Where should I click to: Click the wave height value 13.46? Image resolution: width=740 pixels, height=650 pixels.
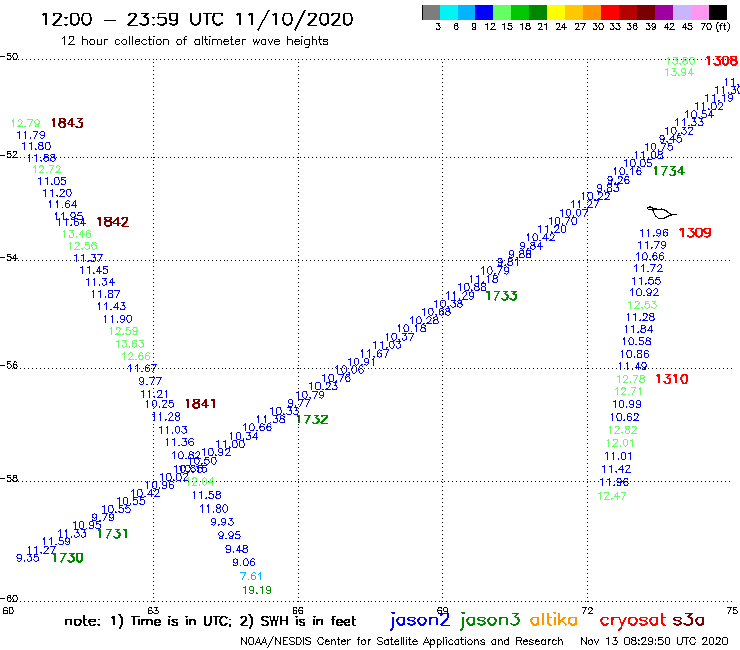point(76,234)
